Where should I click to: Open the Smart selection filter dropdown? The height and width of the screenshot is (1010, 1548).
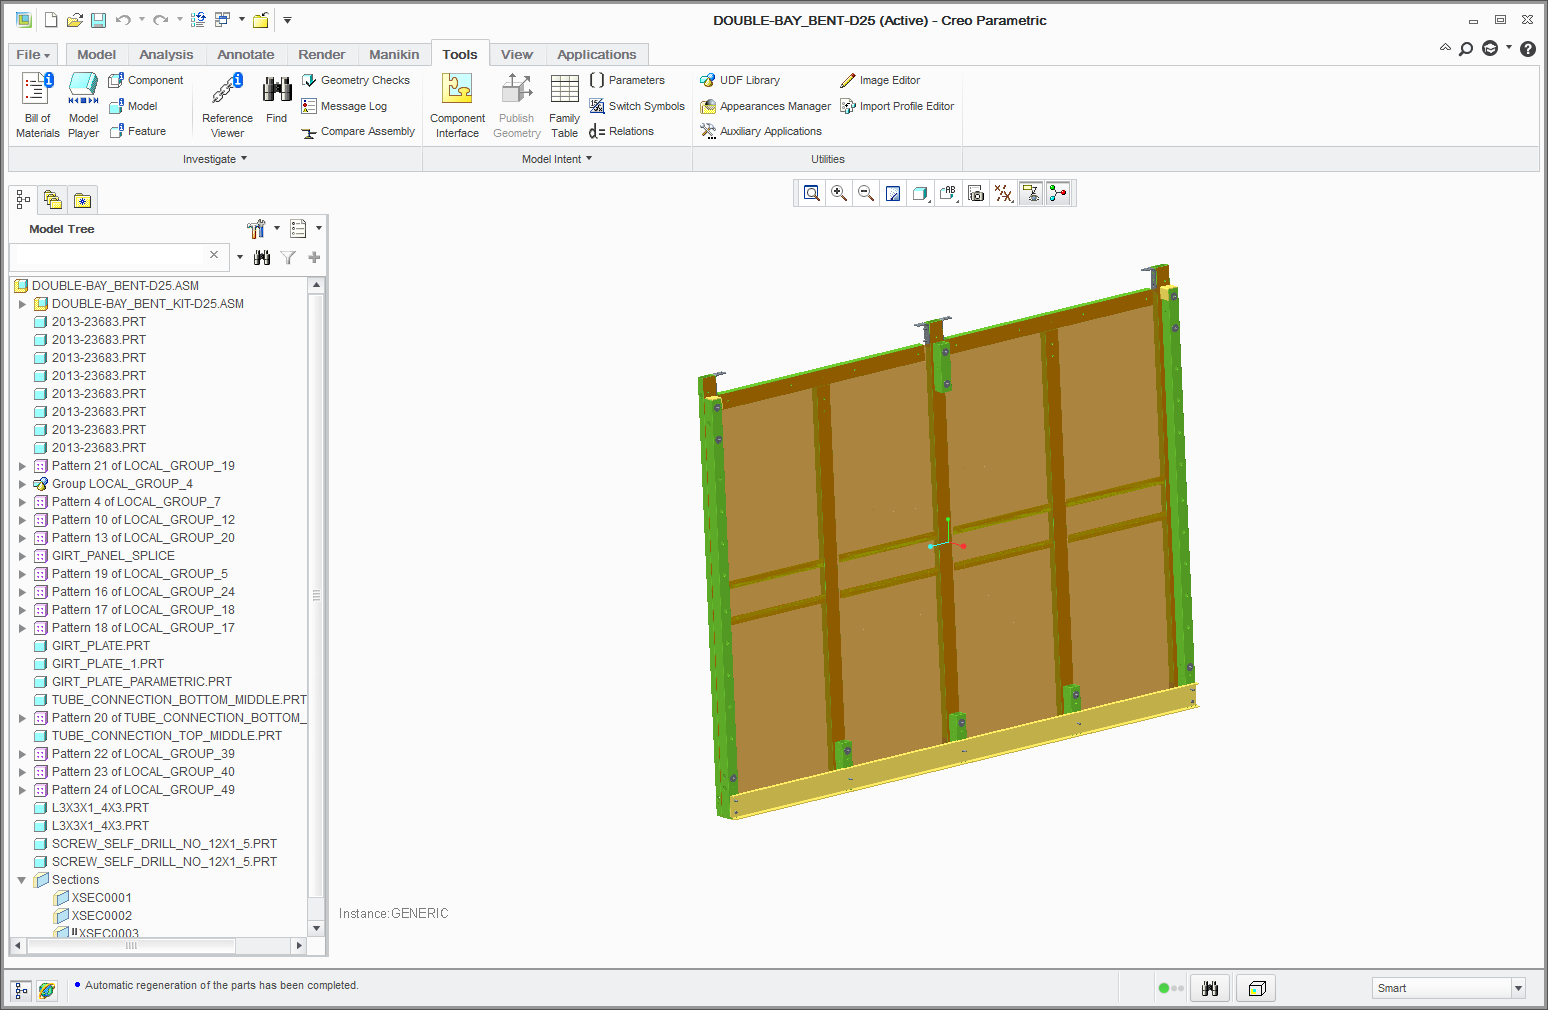tap(1518, 988)
